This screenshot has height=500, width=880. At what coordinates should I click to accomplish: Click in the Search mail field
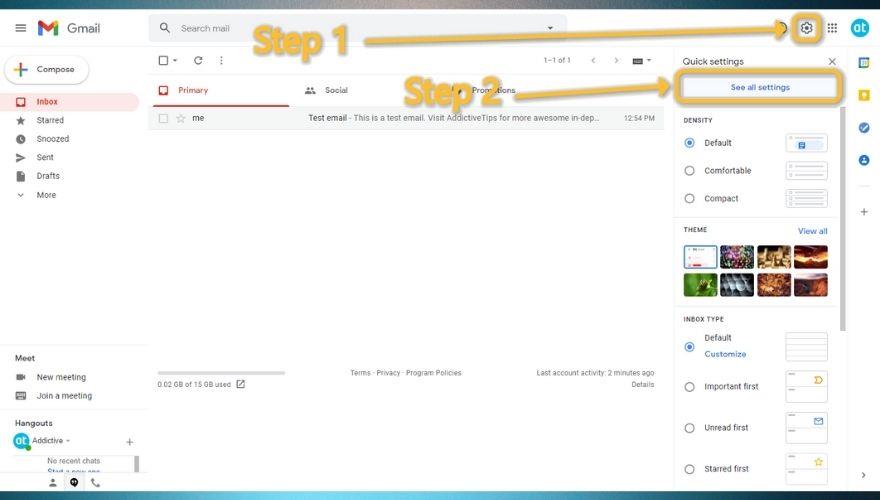tap(350, 28)
